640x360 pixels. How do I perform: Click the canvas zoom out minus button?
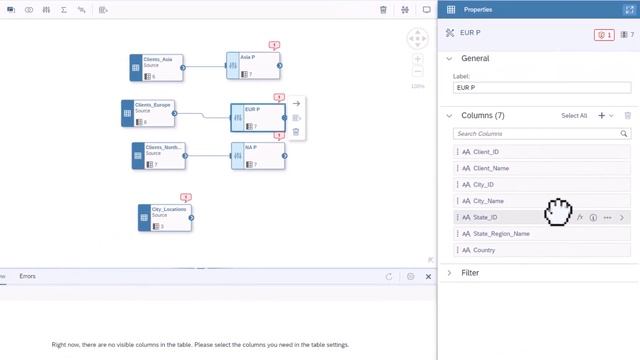pos(418,72)
